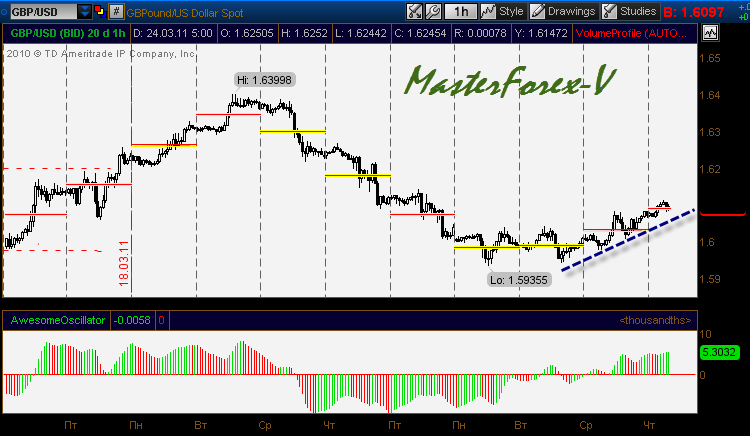Click the high value H: 1.6252
The image size is (750, 436).
304,33
